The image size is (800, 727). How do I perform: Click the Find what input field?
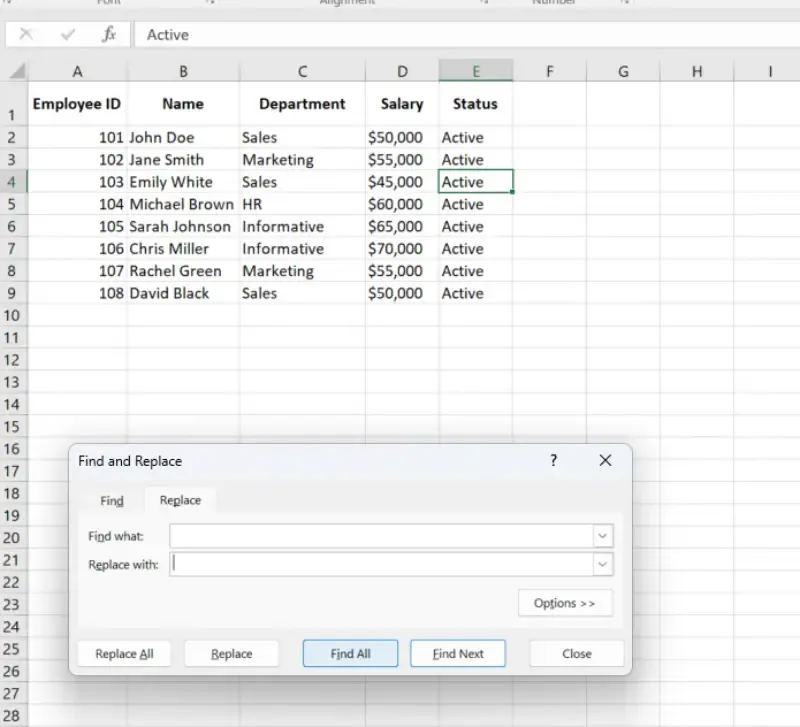pyautogui.click(x=382, y=536)
